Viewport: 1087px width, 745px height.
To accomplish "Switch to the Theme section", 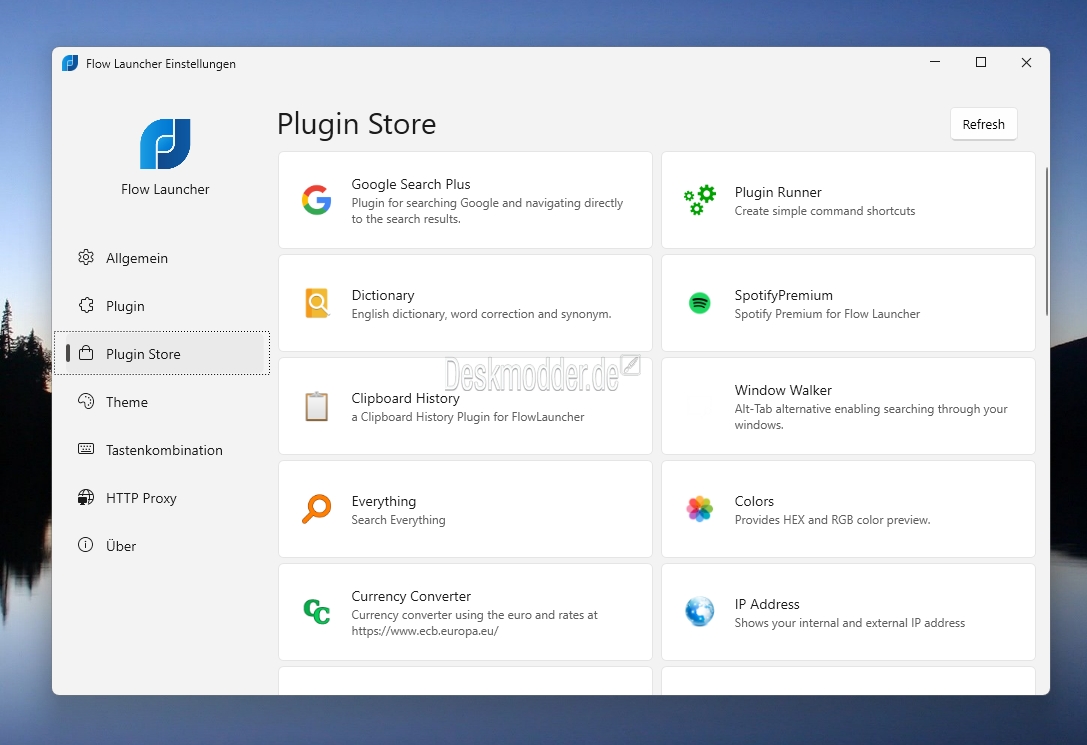I will [162, 402].
